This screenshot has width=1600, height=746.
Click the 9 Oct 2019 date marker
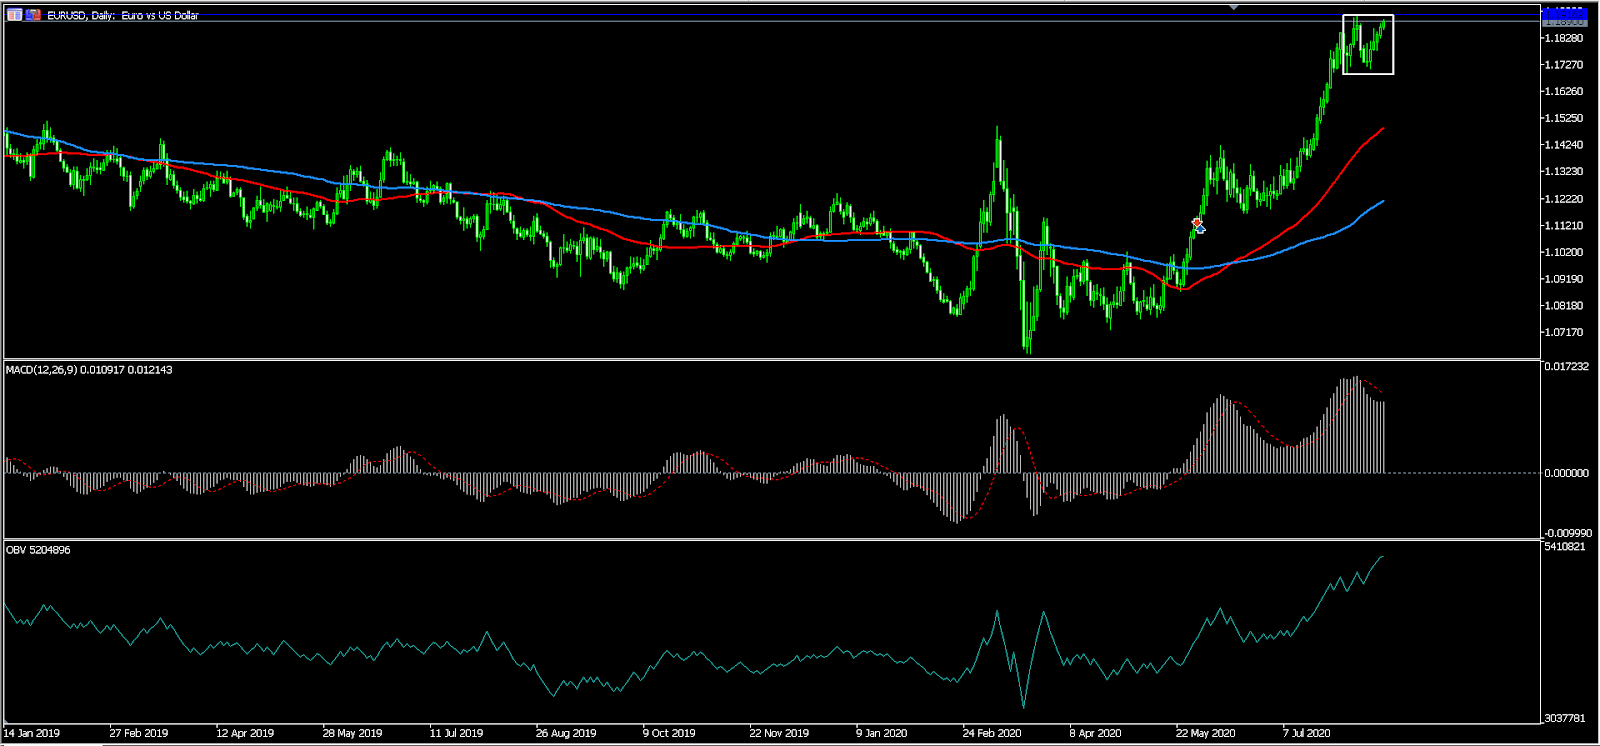(x=669, y=733)
